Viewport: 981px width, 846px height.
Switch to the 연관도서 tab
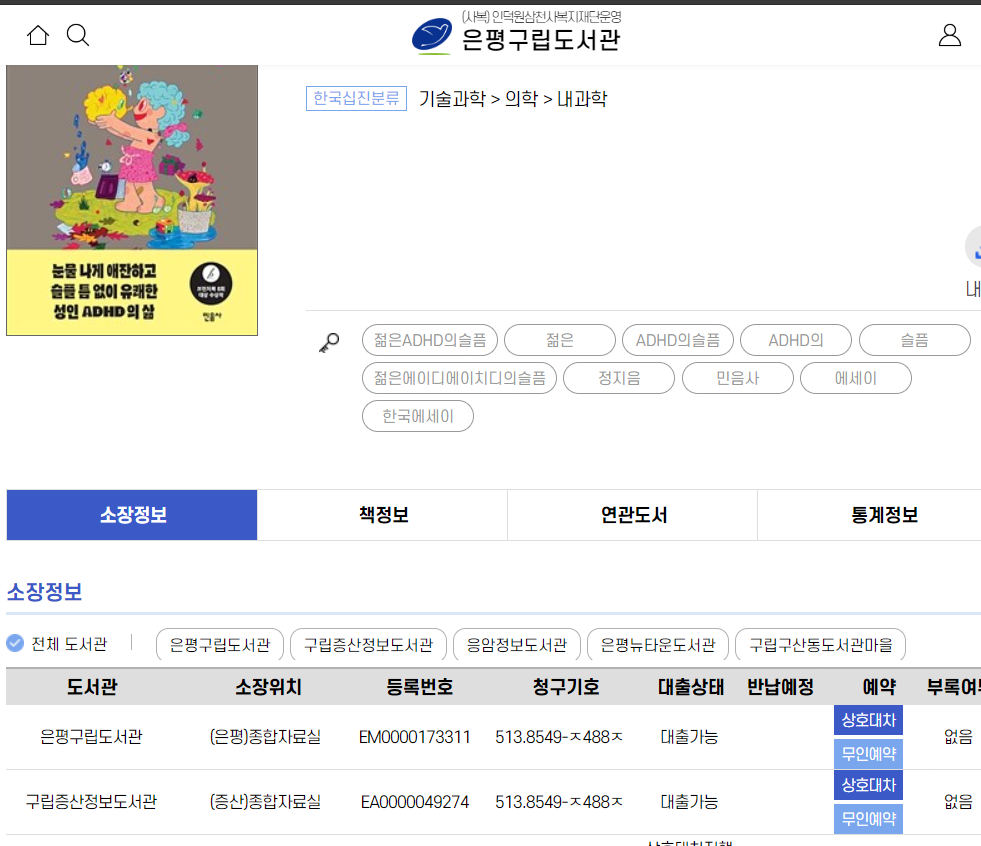click(x=633, y=515)
